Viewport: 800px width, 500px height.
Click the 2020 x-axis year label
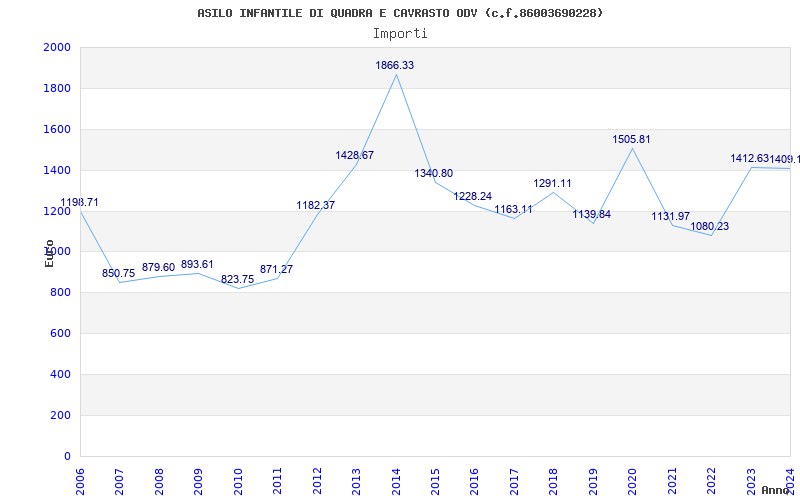coord(633,482)
